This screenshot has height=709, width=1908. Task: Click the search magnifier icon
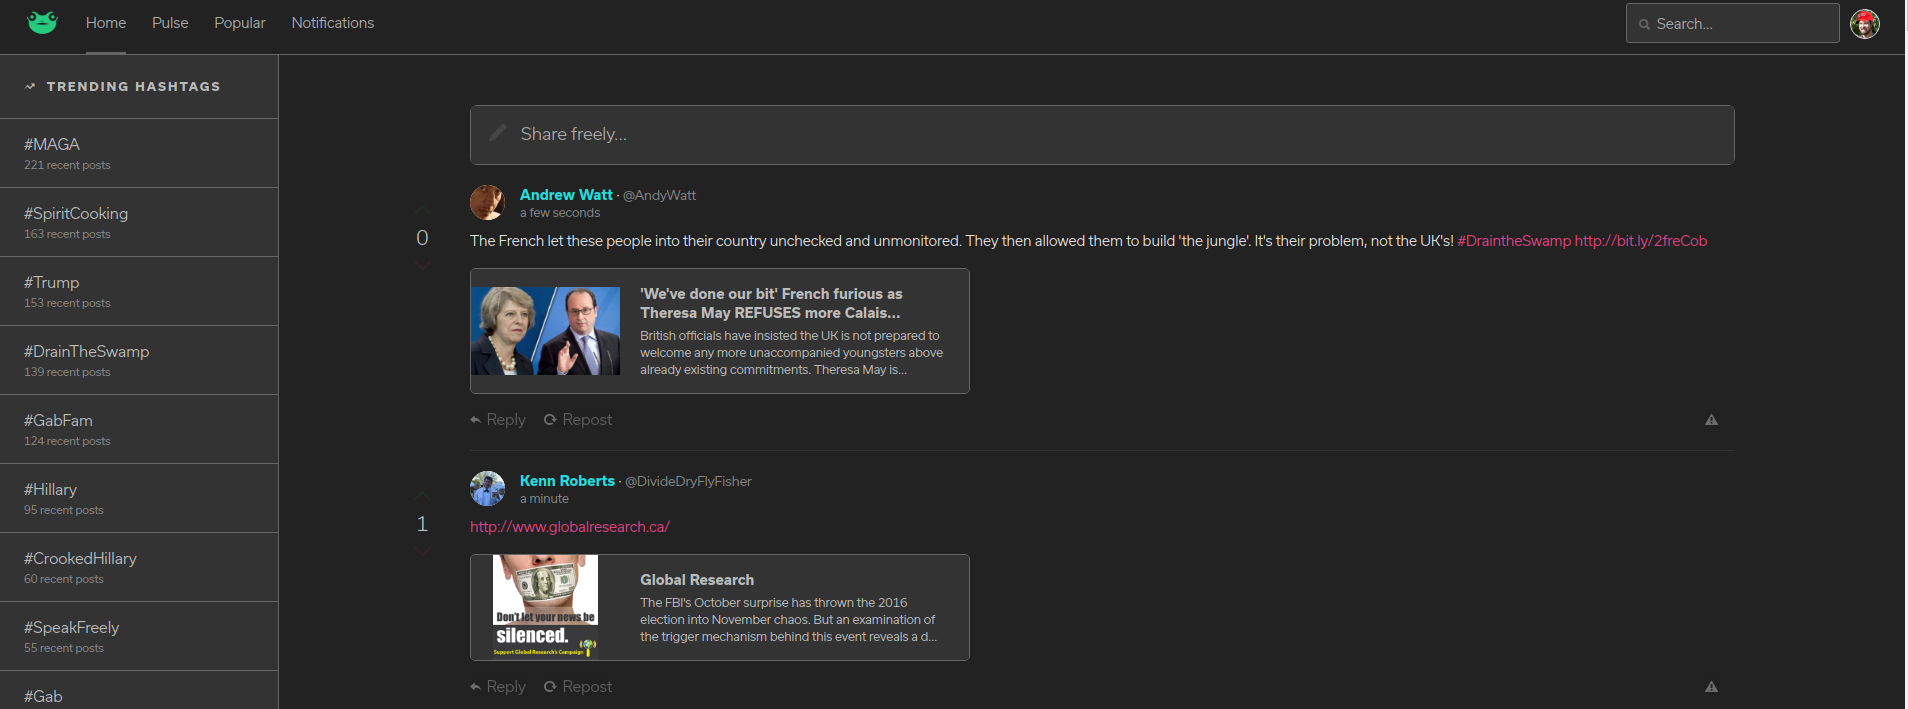(x=1644, y=24)
